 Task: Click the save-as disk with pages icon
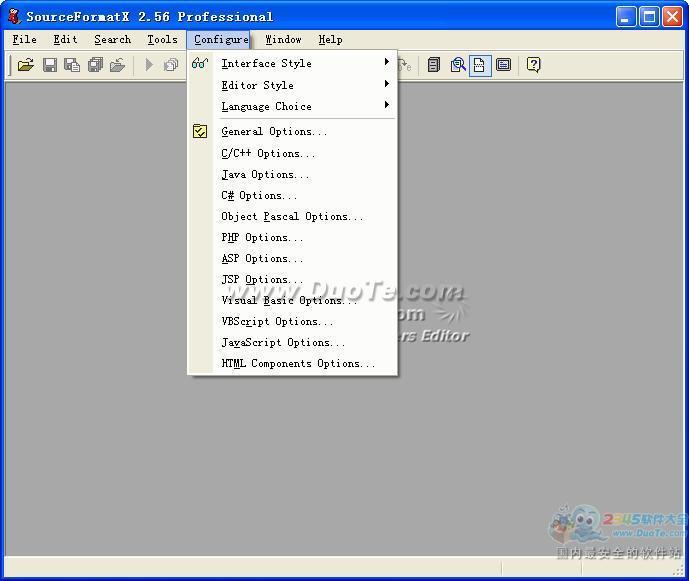(72, 65)
